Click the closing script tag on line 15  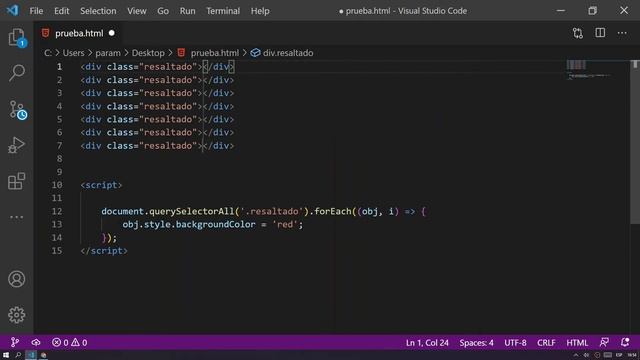pyautogui.click(x=104, y=251)
